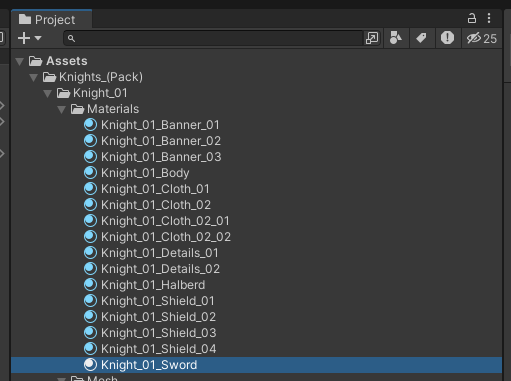Select the Assets folder
511x381 pixels.
(67, 61)
